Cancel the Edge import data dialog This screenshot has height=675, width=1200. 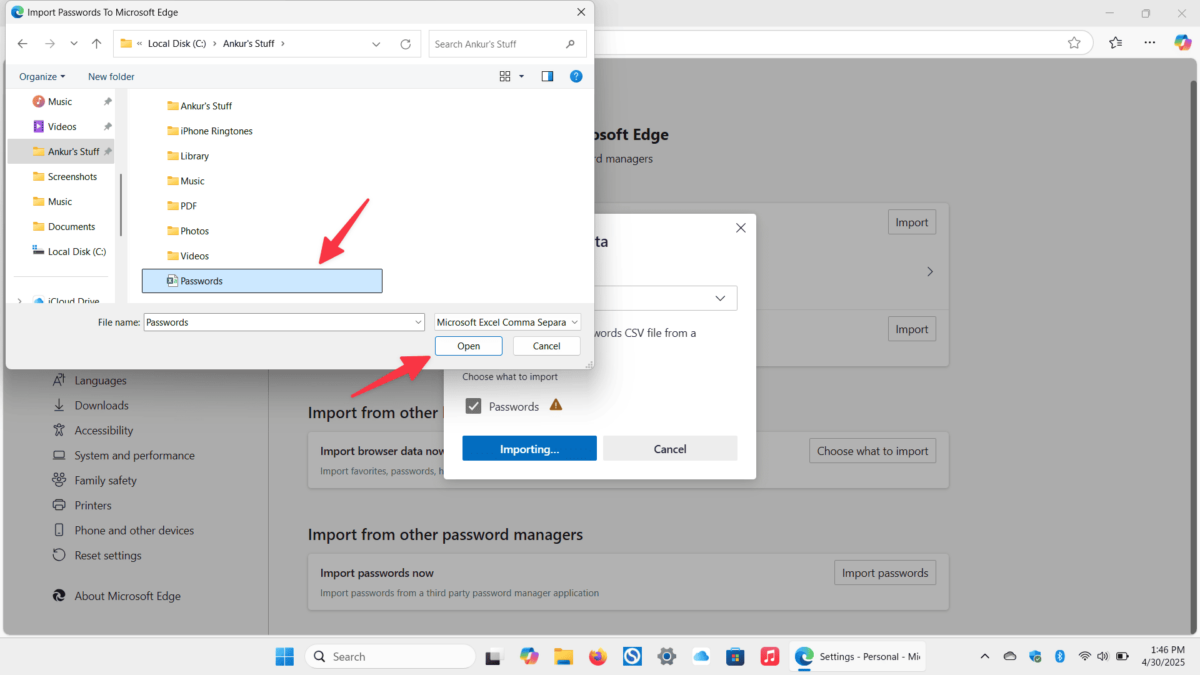pos(670,449)
